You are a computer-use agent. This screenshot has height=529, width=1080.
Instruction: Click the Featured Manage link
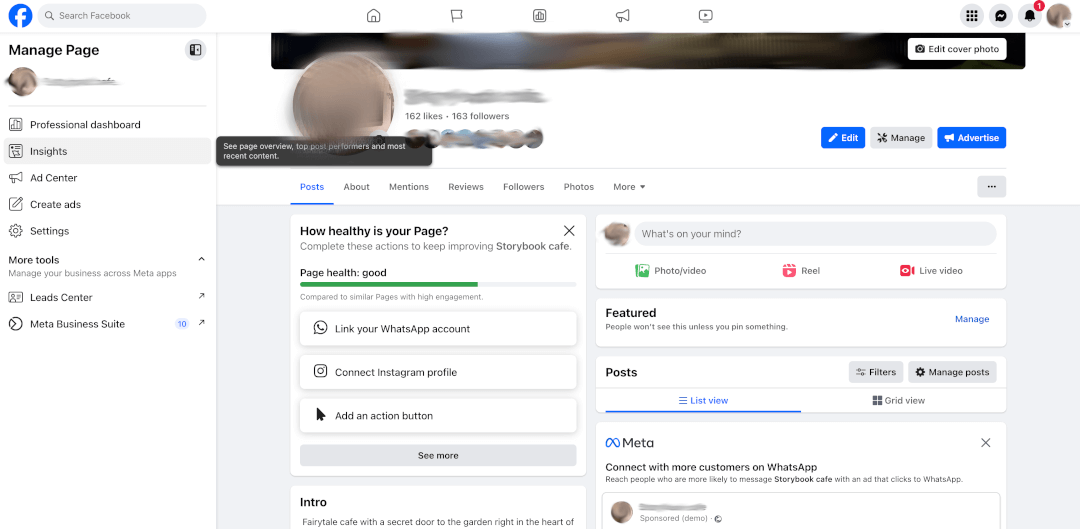972,319
